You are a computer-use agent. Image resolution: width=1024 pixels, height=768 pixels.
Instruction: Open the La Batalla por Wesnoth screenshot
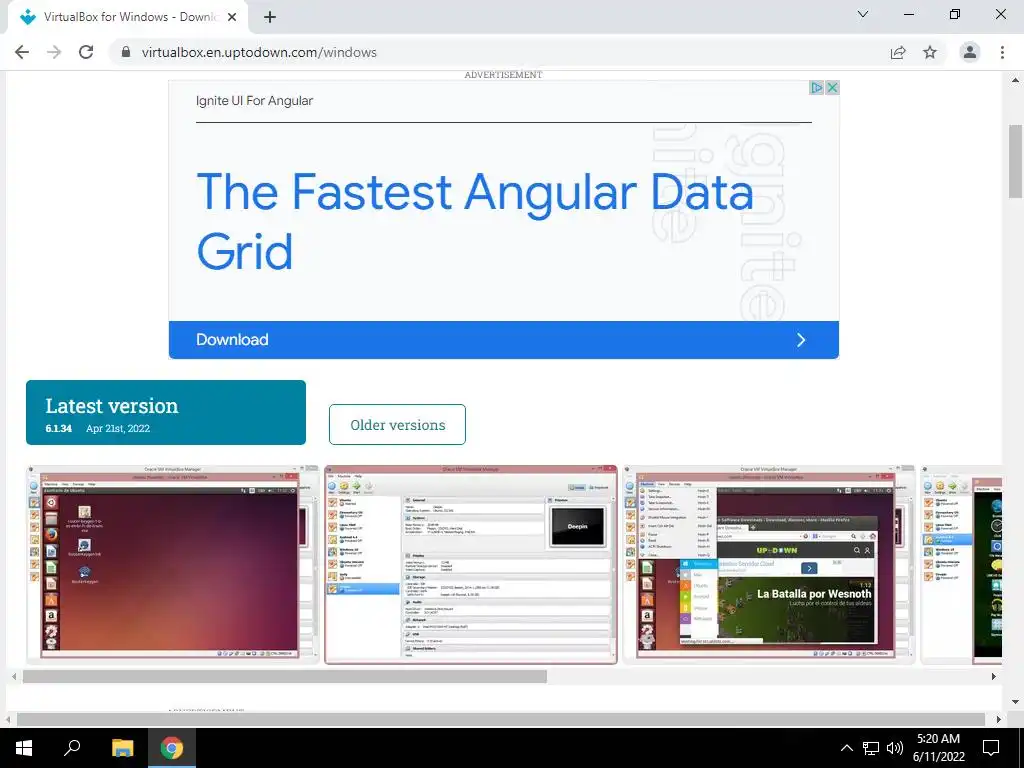[x=769, y=564]
